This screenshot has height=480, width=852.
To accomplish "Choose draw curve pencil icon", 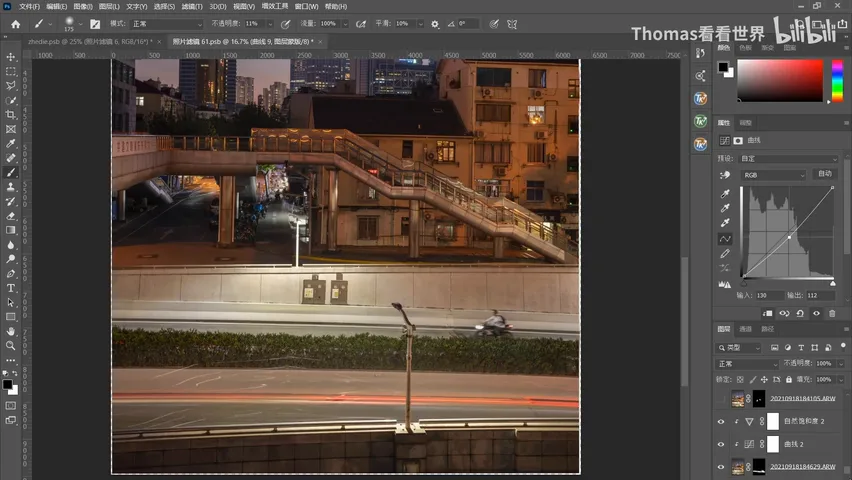I will pyautogui.click(x=725, y=253).
